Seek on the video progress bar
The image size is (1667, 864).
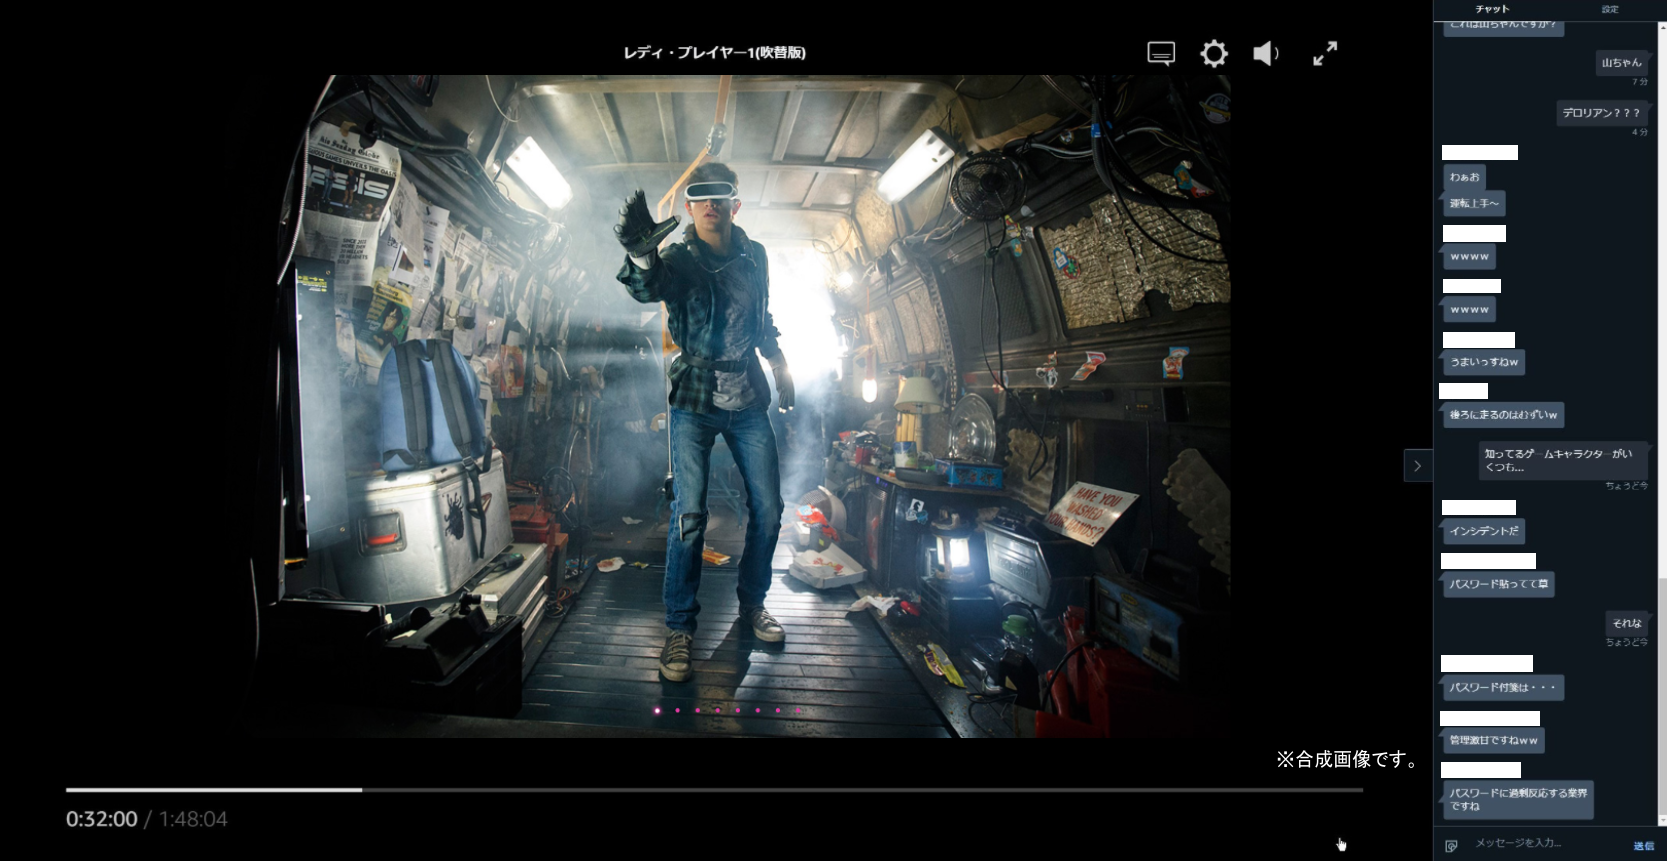click(x=714, y=790)
